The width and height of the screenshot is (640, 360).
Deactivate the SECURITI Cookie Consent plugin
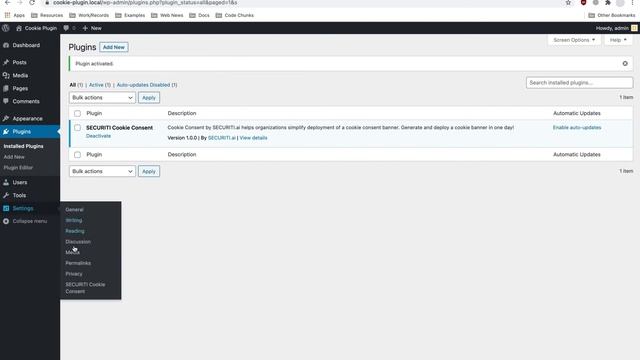(98, 136)
